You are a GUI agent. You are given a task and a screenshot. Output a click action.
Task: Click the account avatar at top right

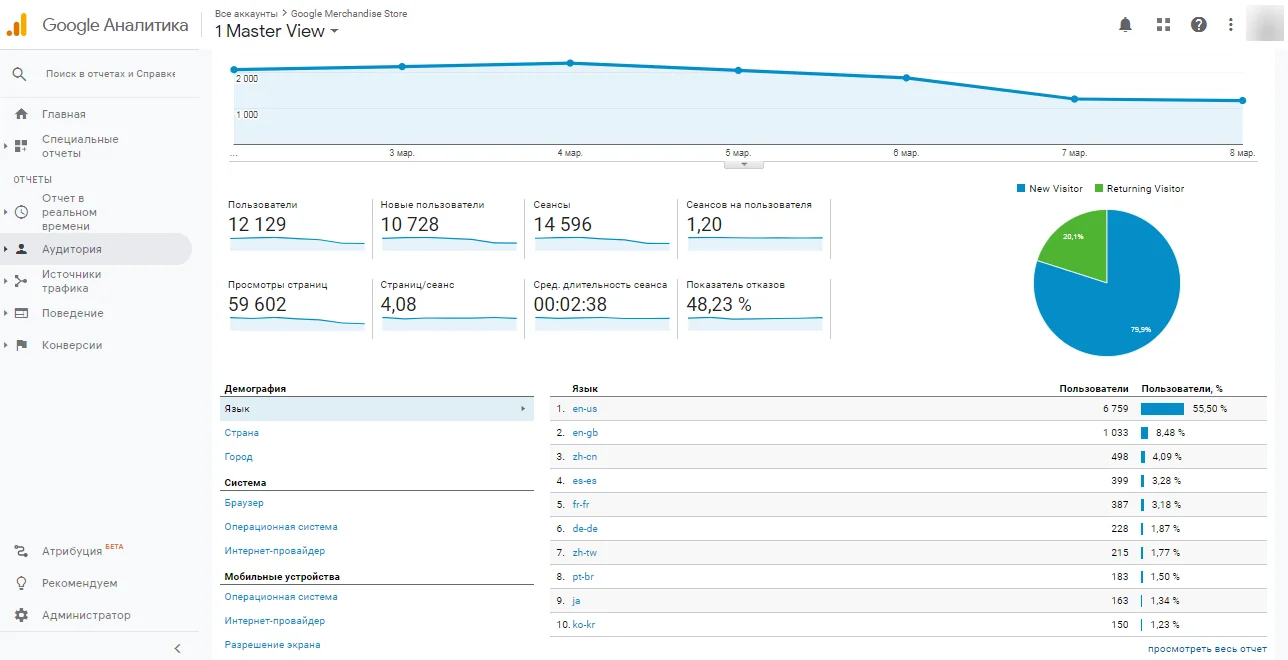1263,22
